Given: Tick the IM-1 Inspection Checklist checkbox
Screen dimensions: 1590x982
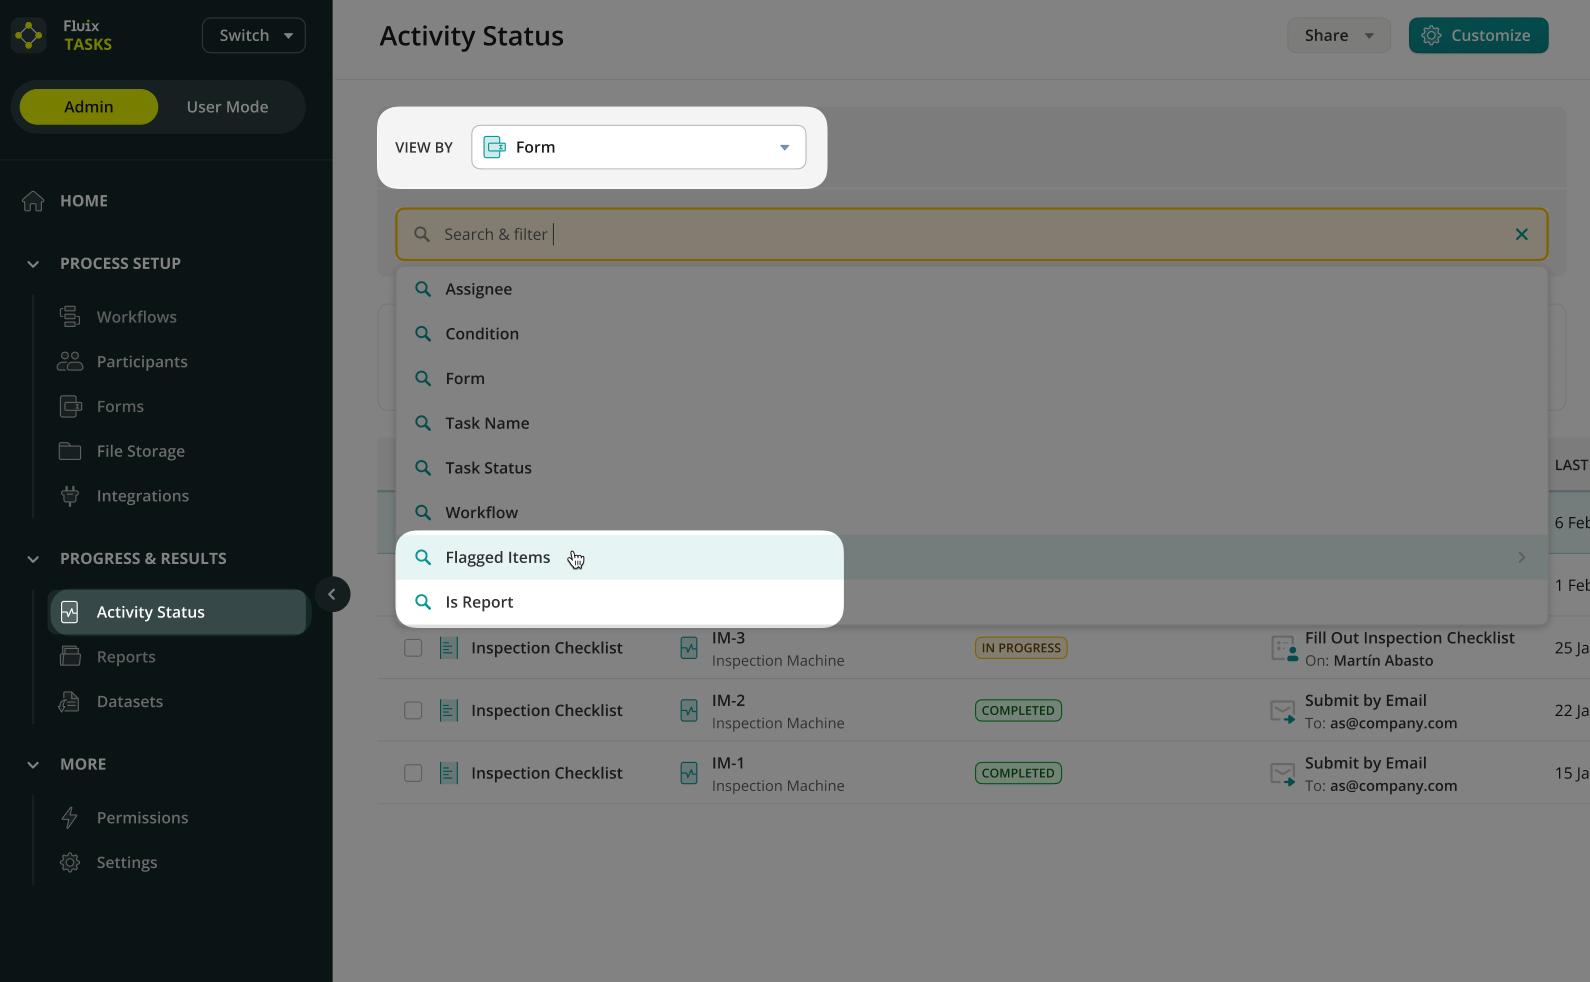Looking at the screenshot, I should [x=413, y=773].
